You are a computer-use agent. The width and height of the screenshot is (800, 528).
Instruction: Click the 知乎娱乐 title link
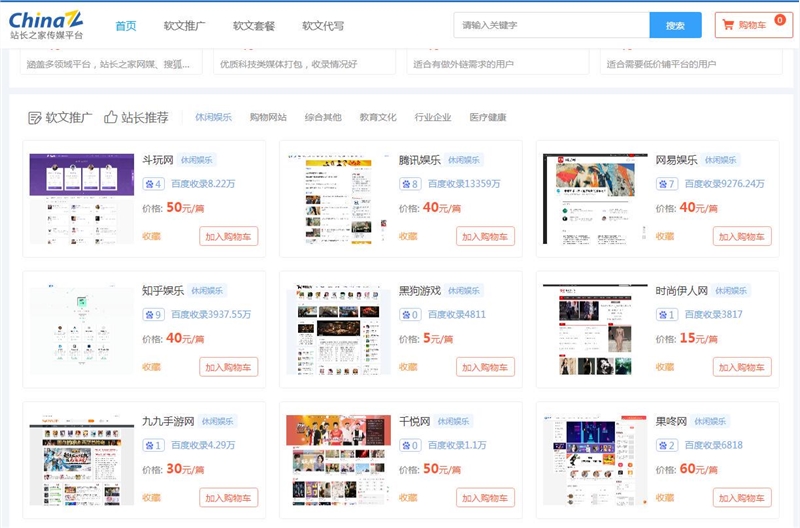(163, 291)
